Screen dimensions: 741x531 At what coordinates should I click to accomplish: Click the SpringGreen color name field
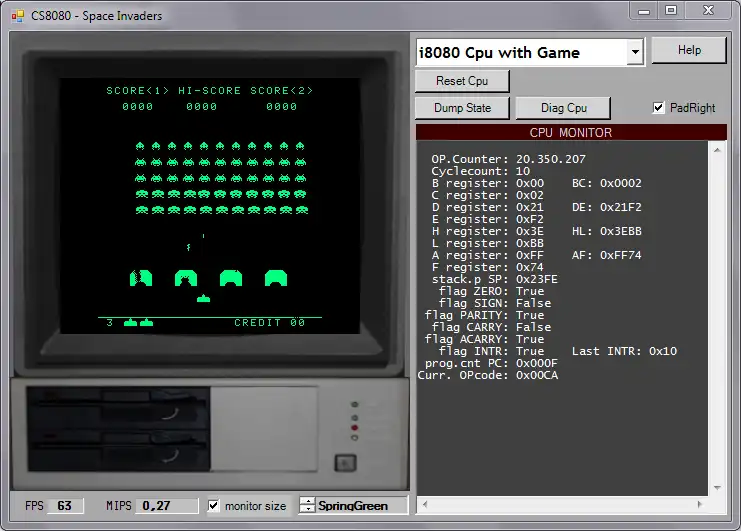pos(361,505)
